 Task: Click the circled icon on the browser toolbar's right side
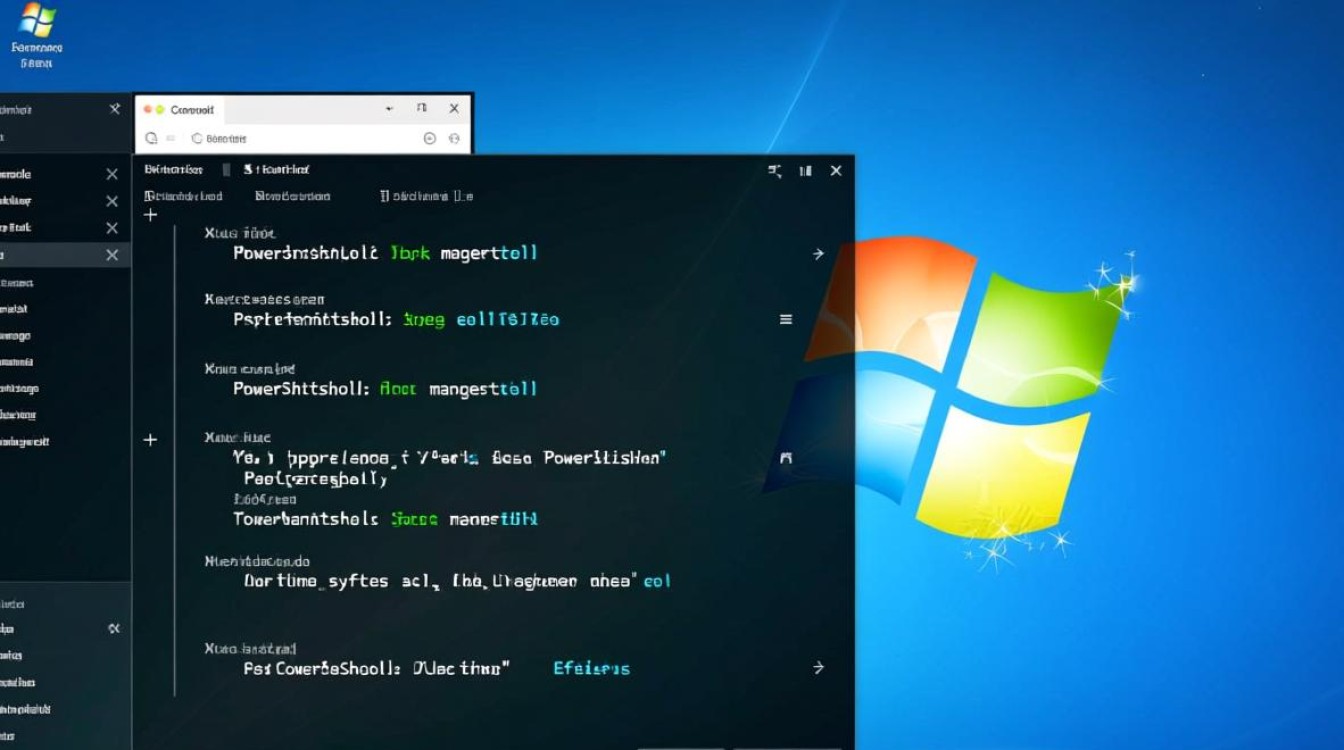432,137
